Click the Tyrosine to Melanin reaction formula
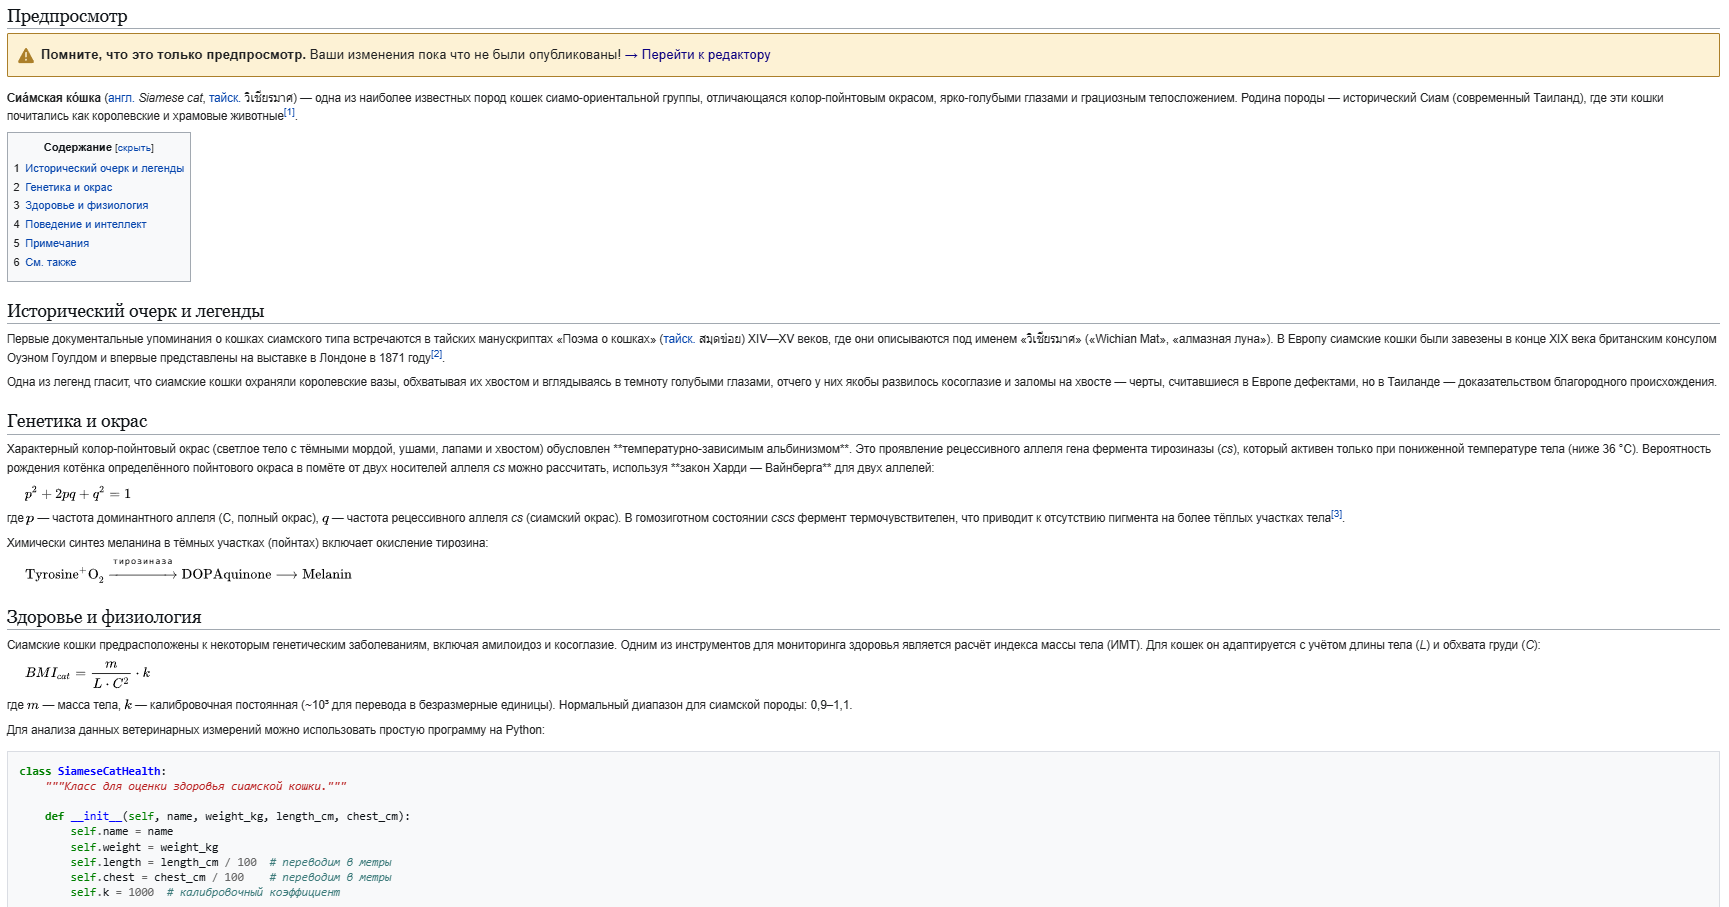The width and height of the screenshot is (1729, 907). click(x=188, y=573)
